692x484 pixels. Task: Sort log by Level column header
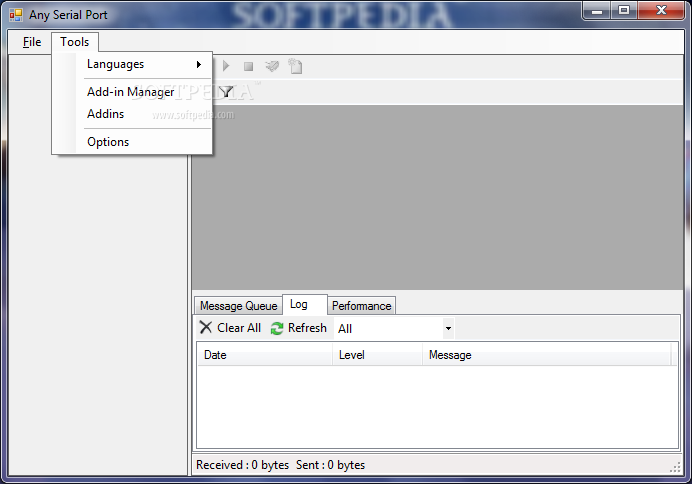(378, 355)
